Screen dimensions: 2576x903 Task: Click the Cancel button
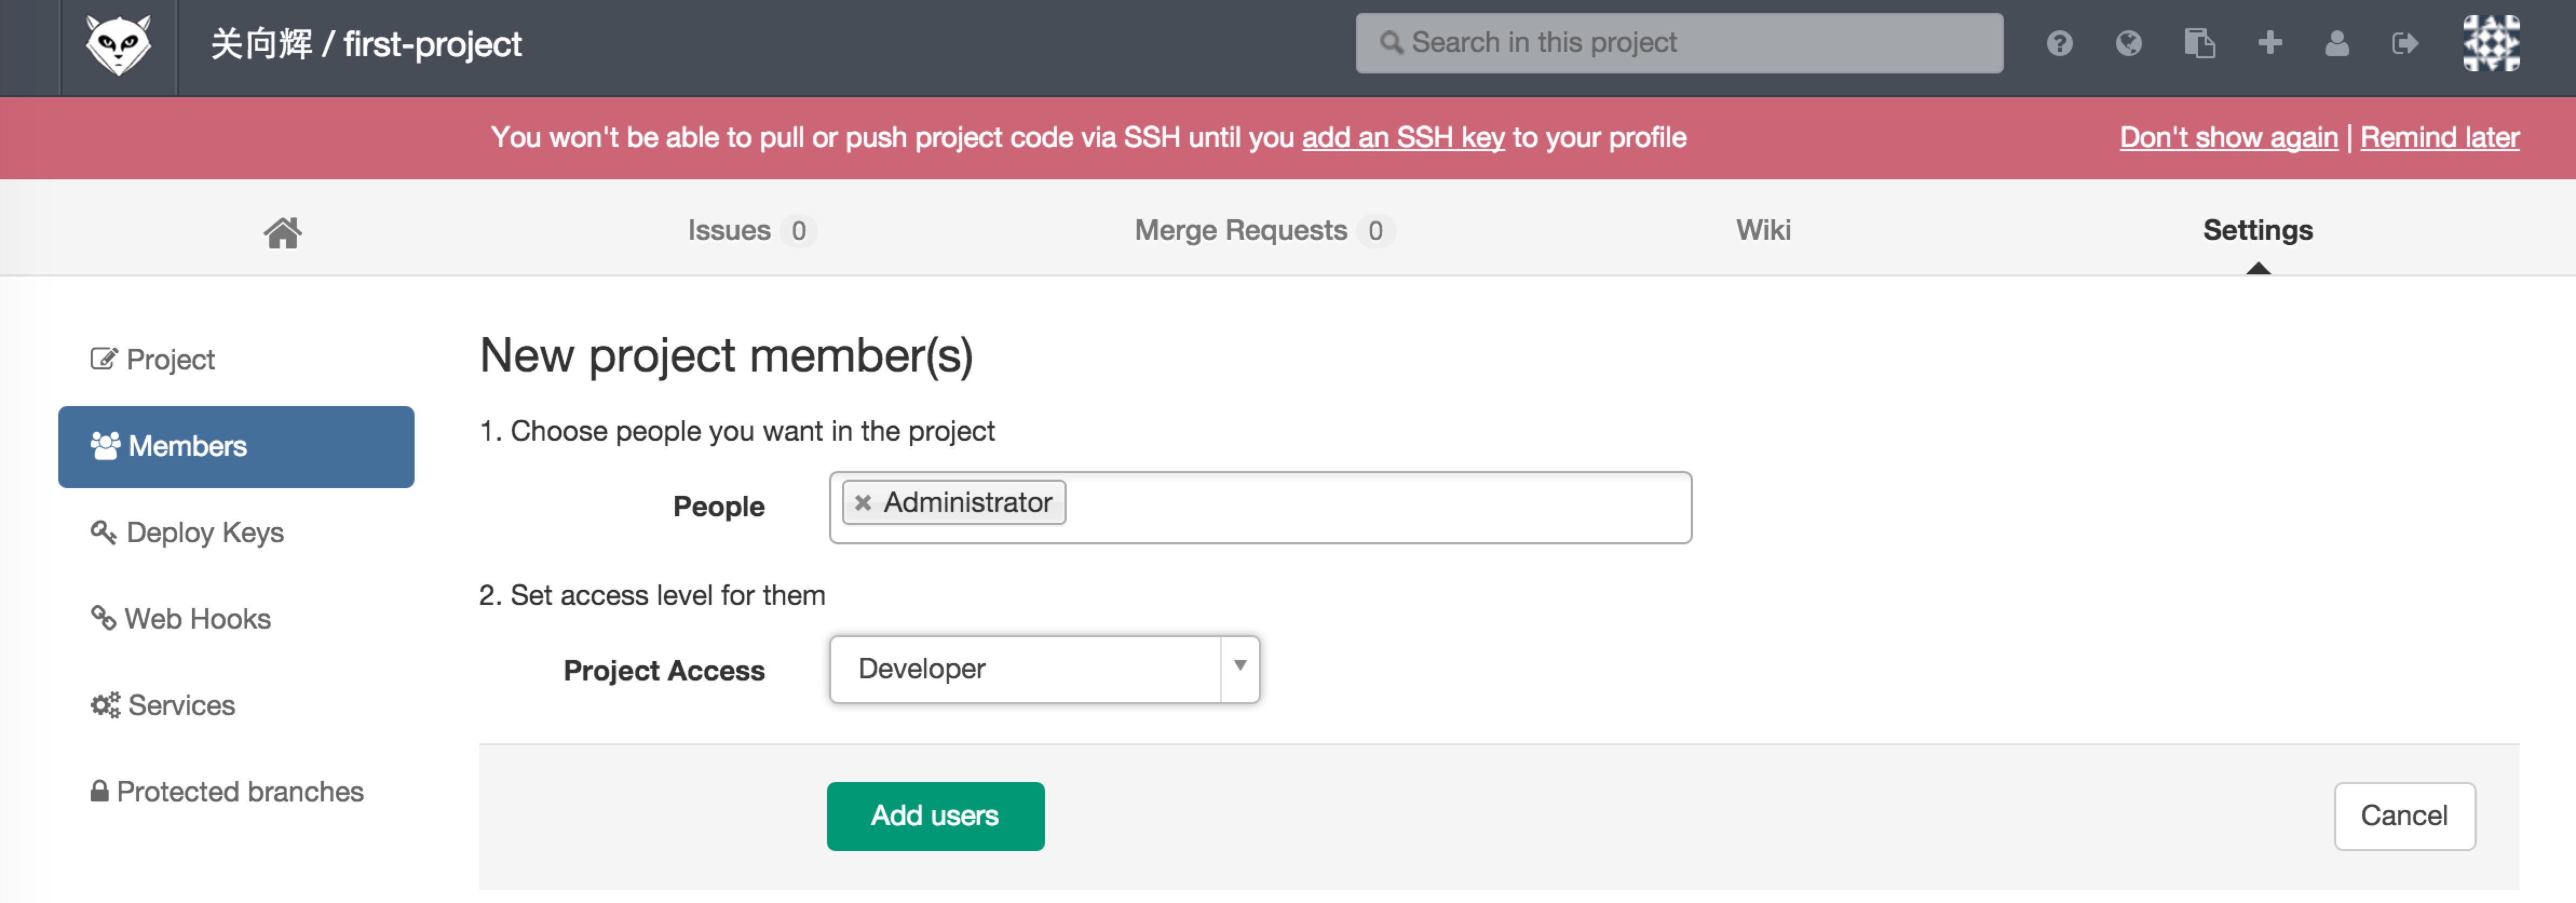point(2403,815)
